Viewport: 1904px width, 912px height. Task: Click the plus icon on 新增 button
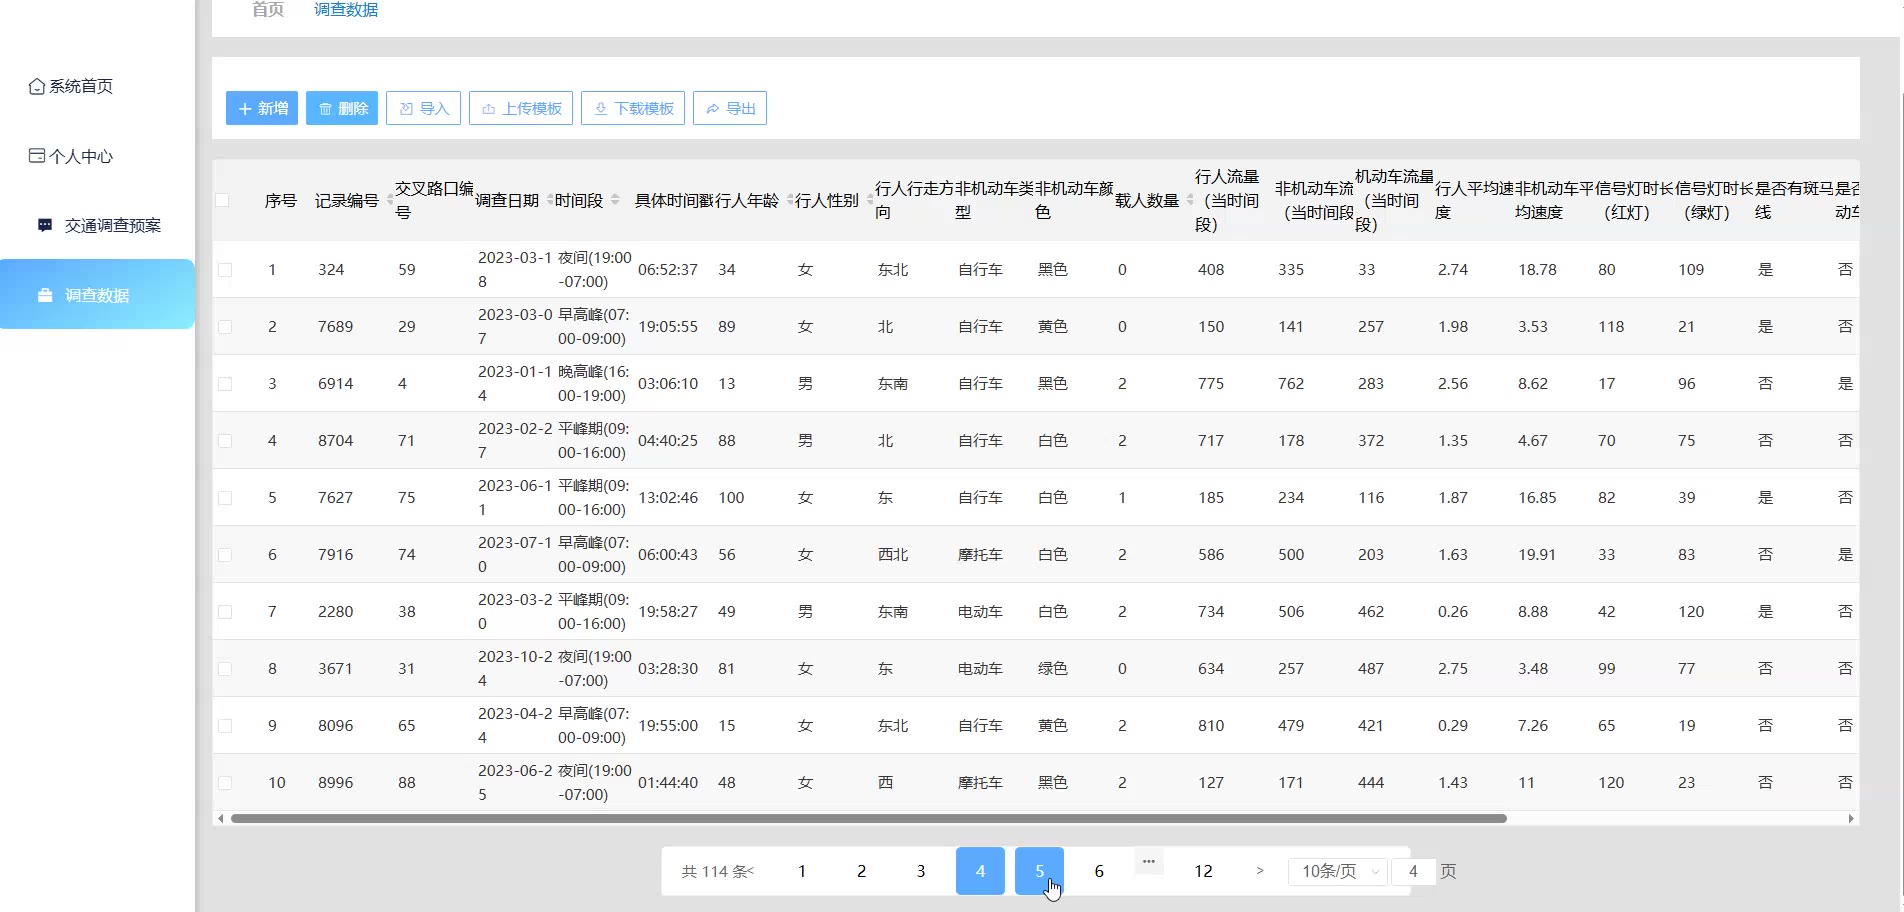(x=245, y=108)
